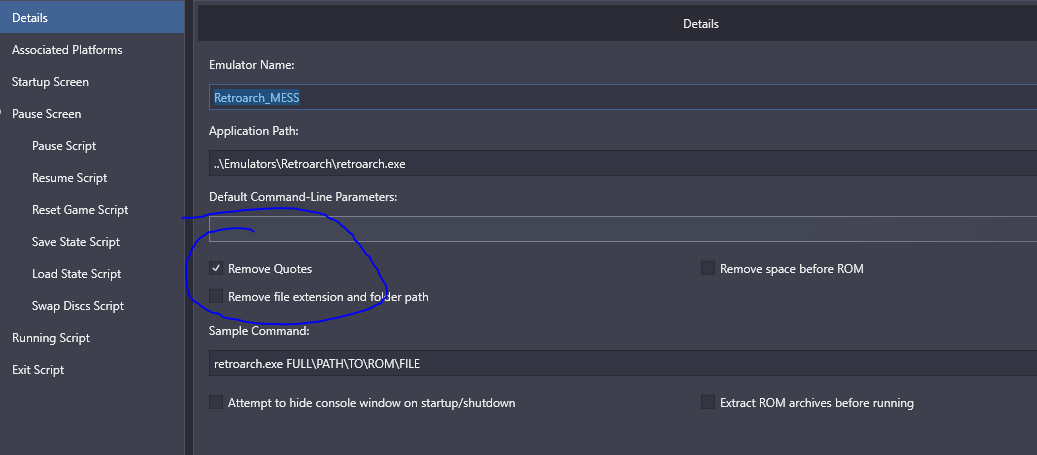Go to Startup Screen settings
The image size is (1037, 455).
pos(50,82)
